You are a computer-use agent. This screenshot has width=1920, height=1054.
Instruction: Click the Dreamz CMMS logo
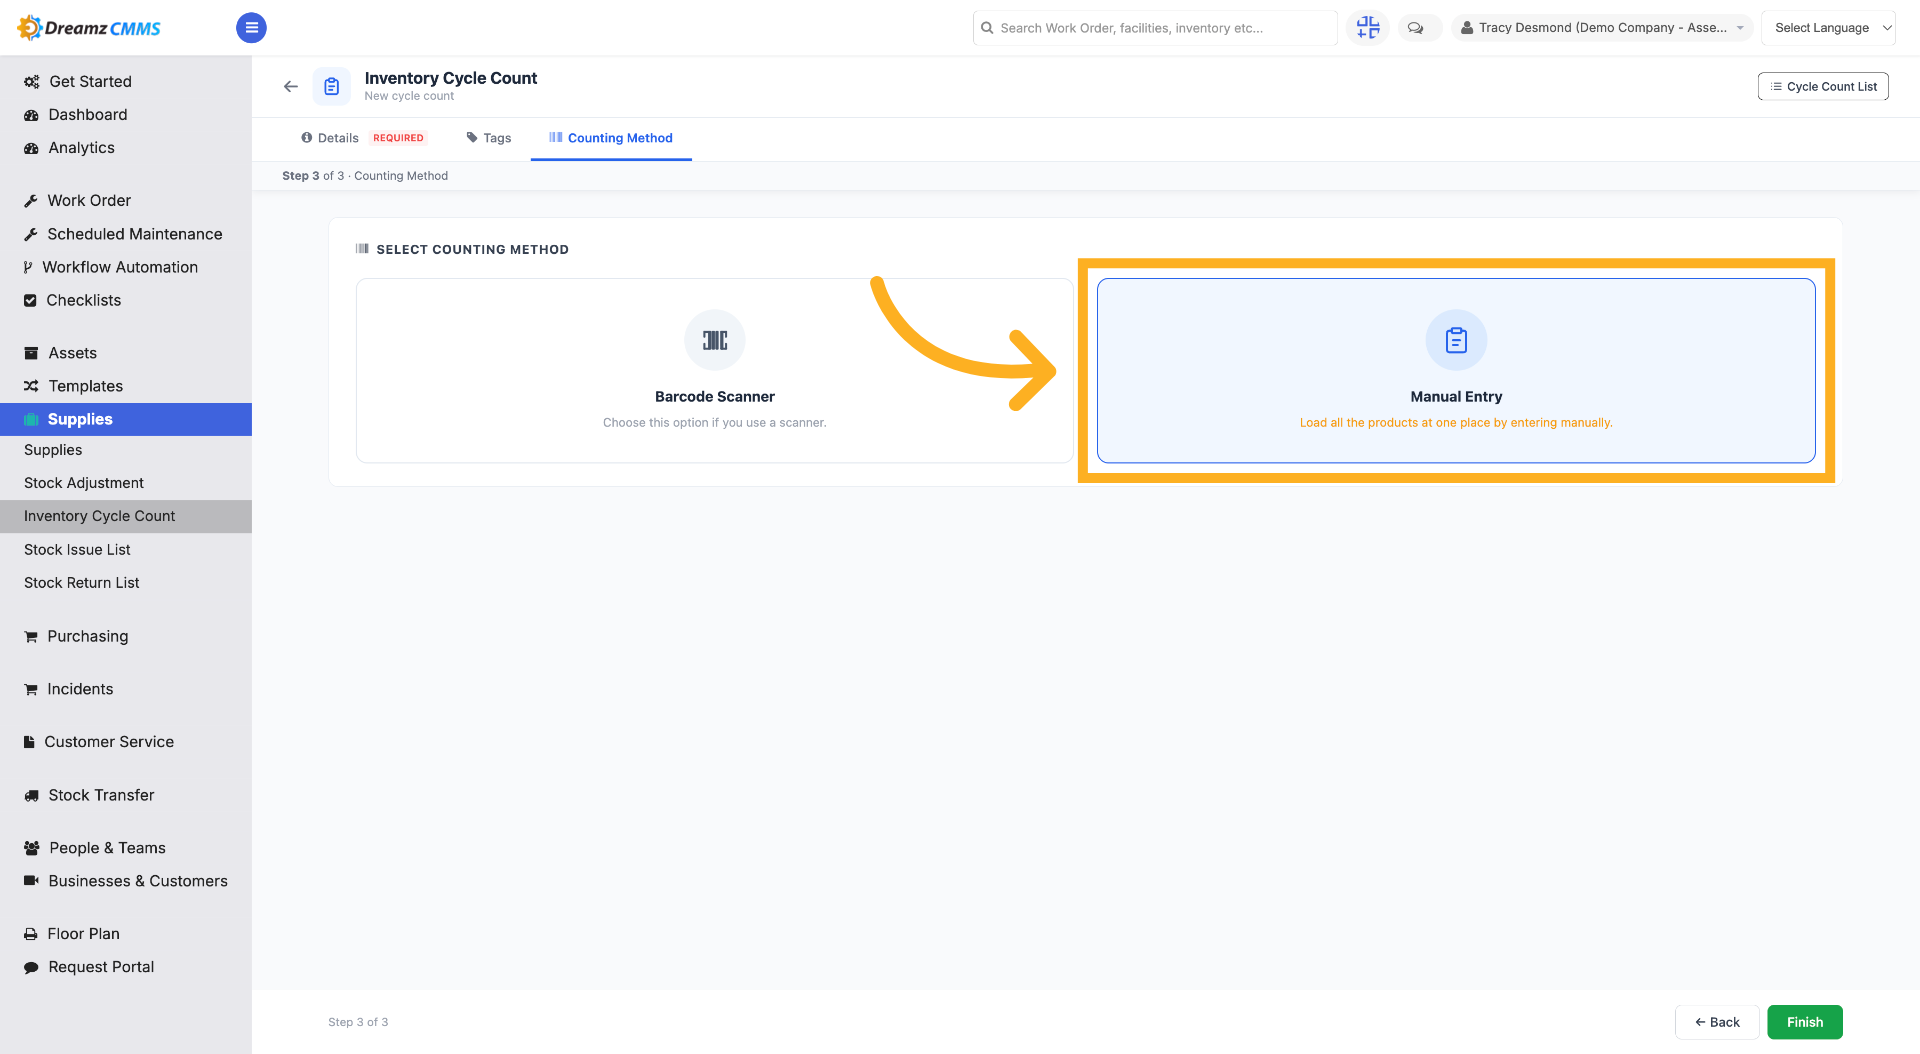coord(89,28)
